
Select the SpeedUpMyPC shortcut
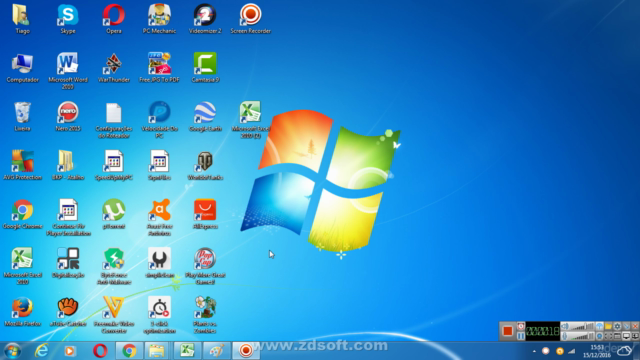coord(113,165)
